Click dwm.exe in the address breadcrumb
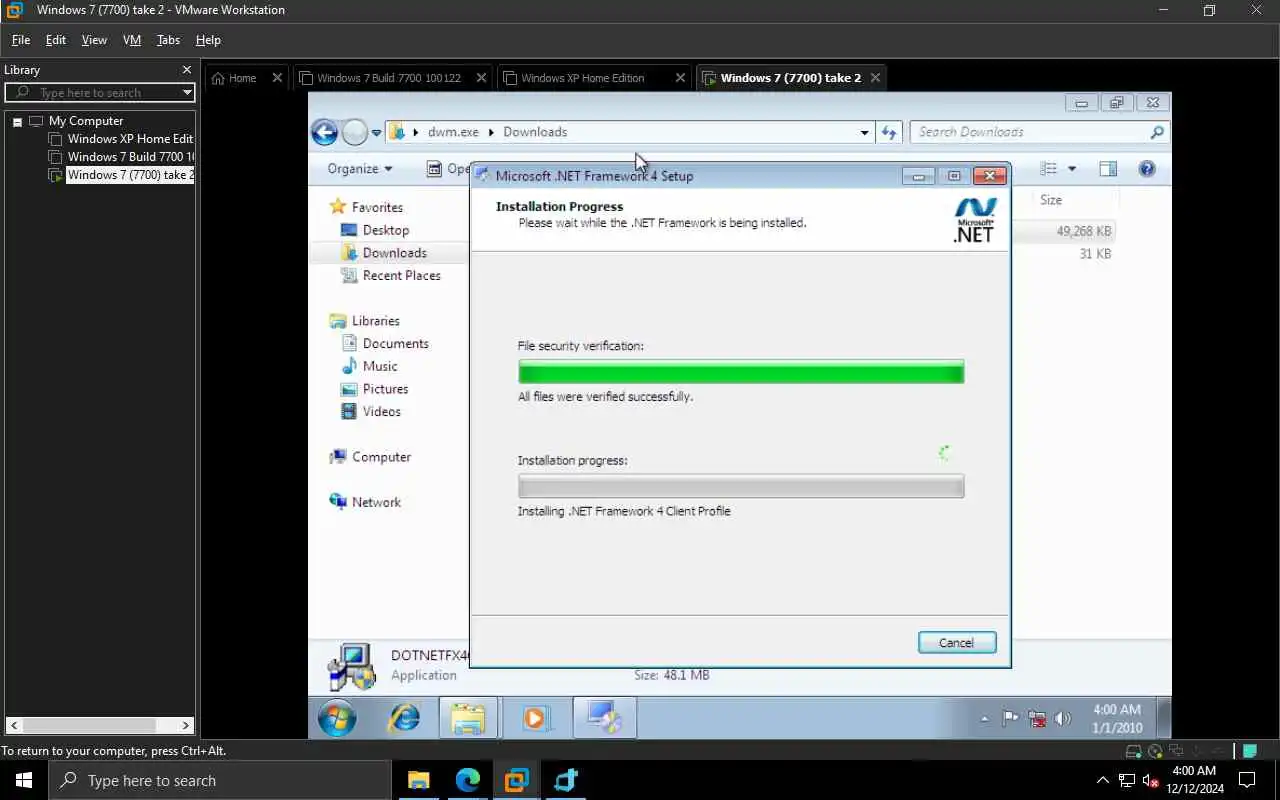The height and width of the screenshot is (800, 1280). 453,132
